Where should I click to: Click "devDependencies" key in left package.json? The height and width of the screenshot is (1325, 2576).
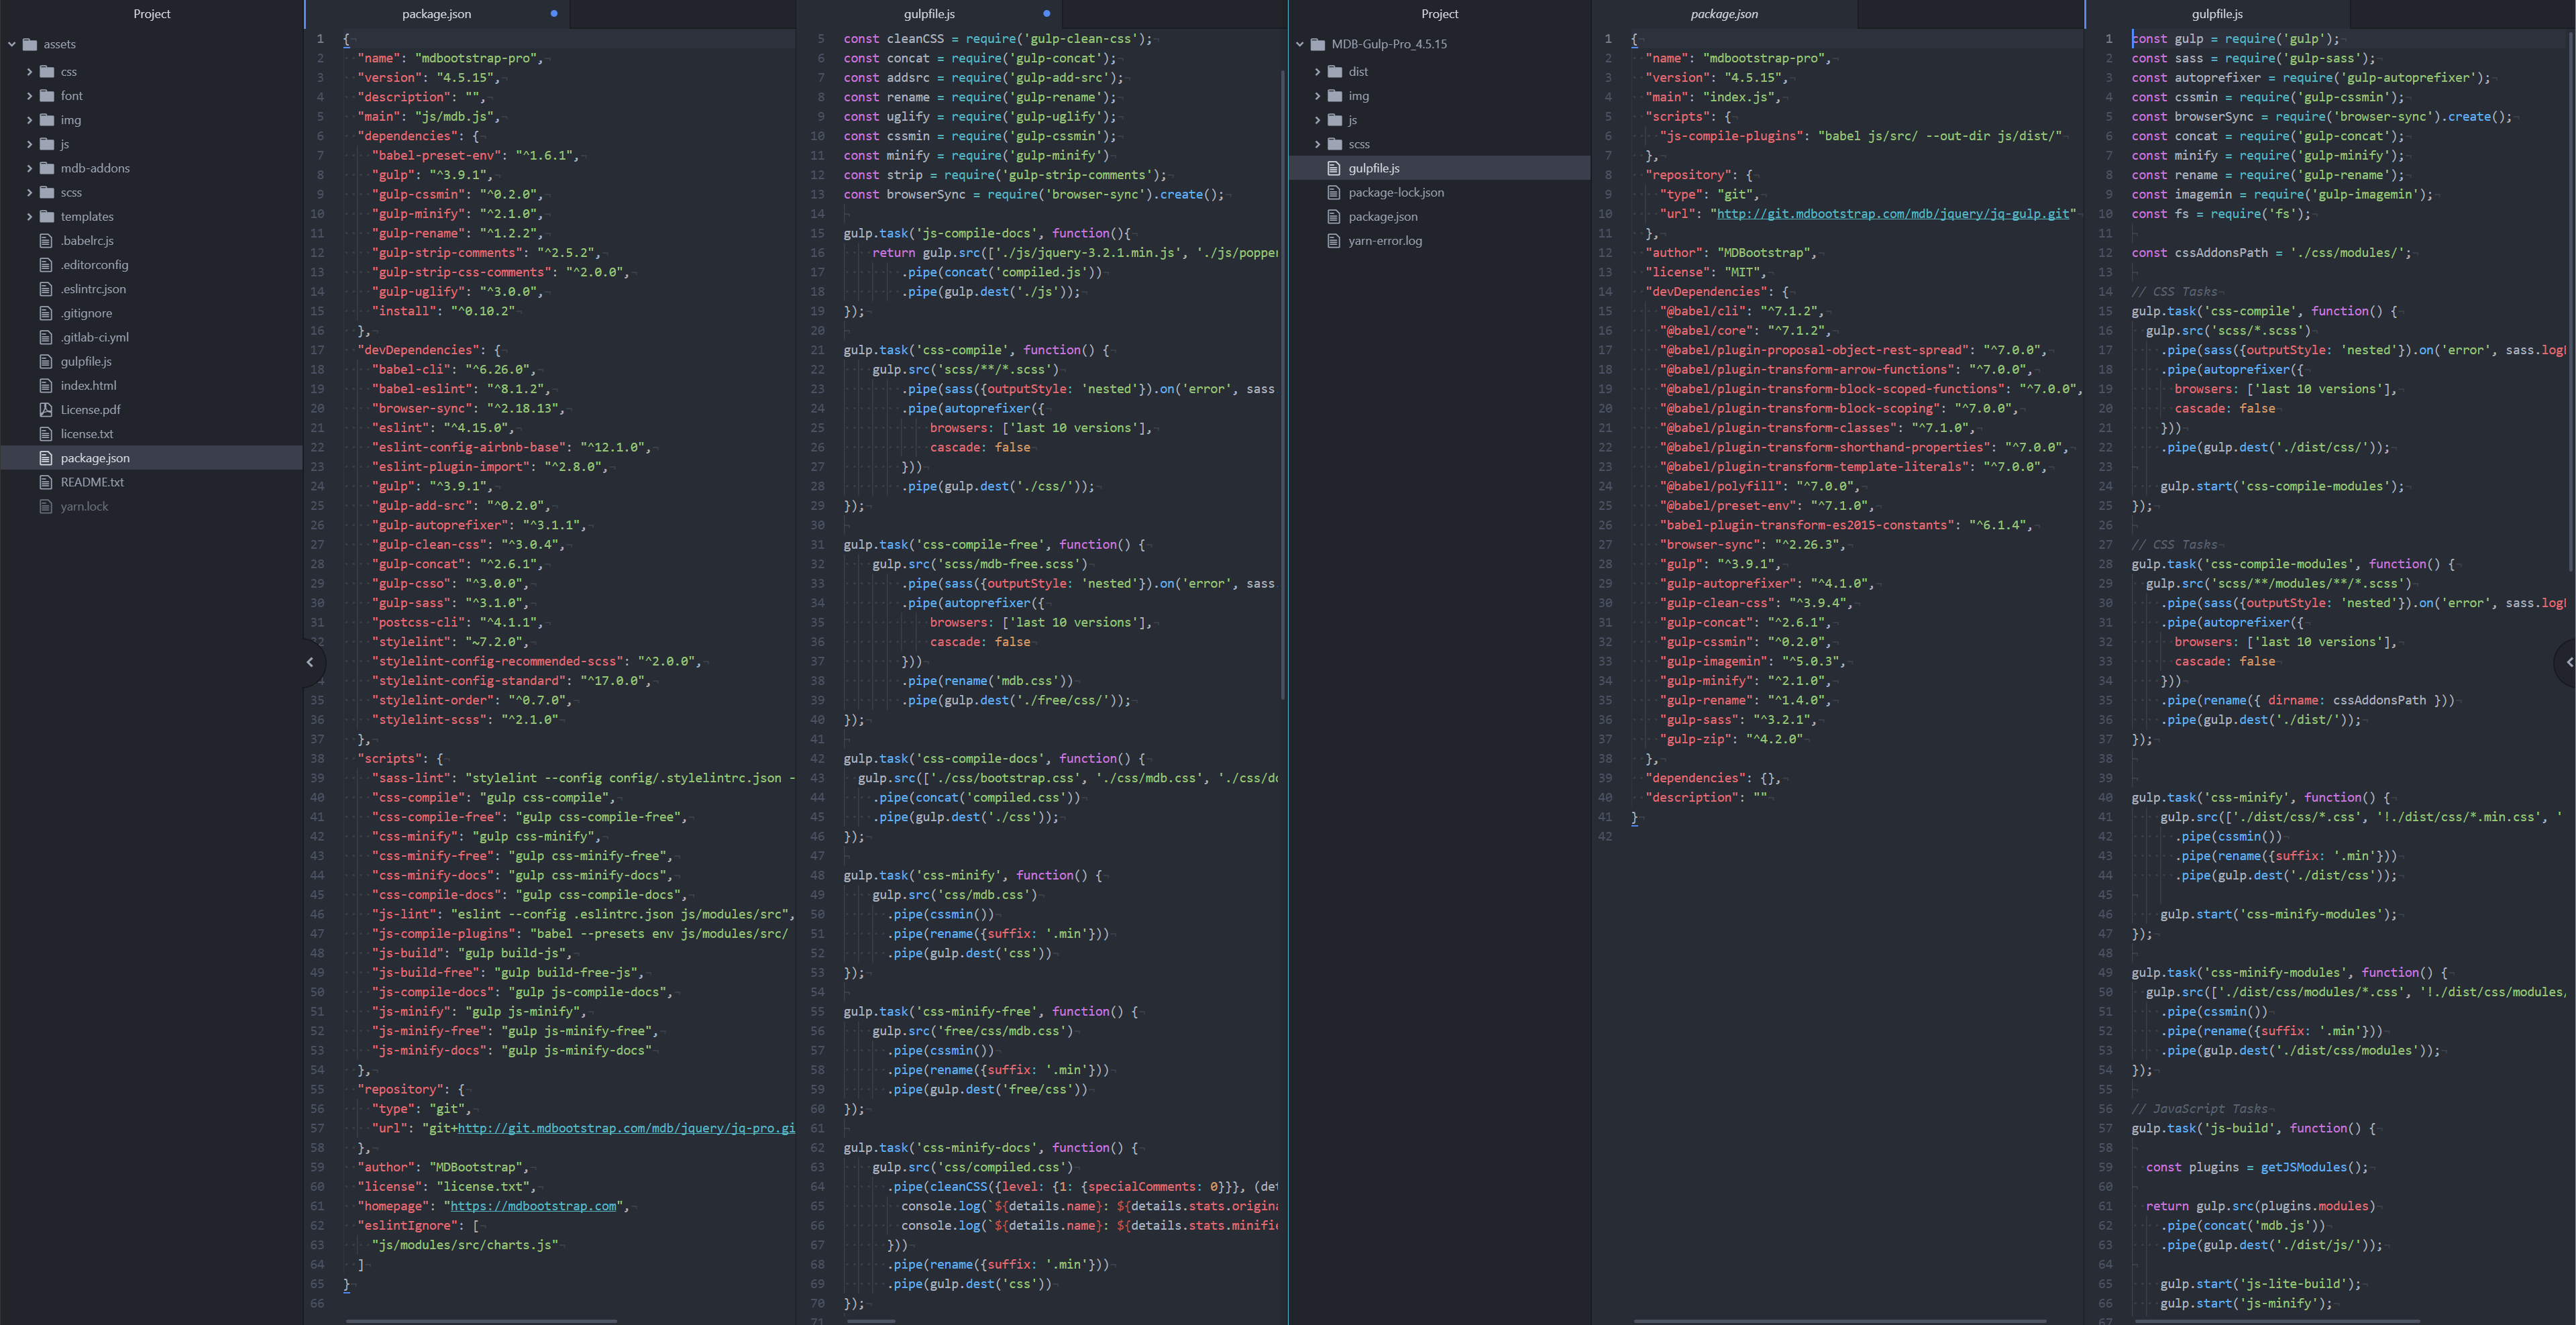(x=422, y=350)
